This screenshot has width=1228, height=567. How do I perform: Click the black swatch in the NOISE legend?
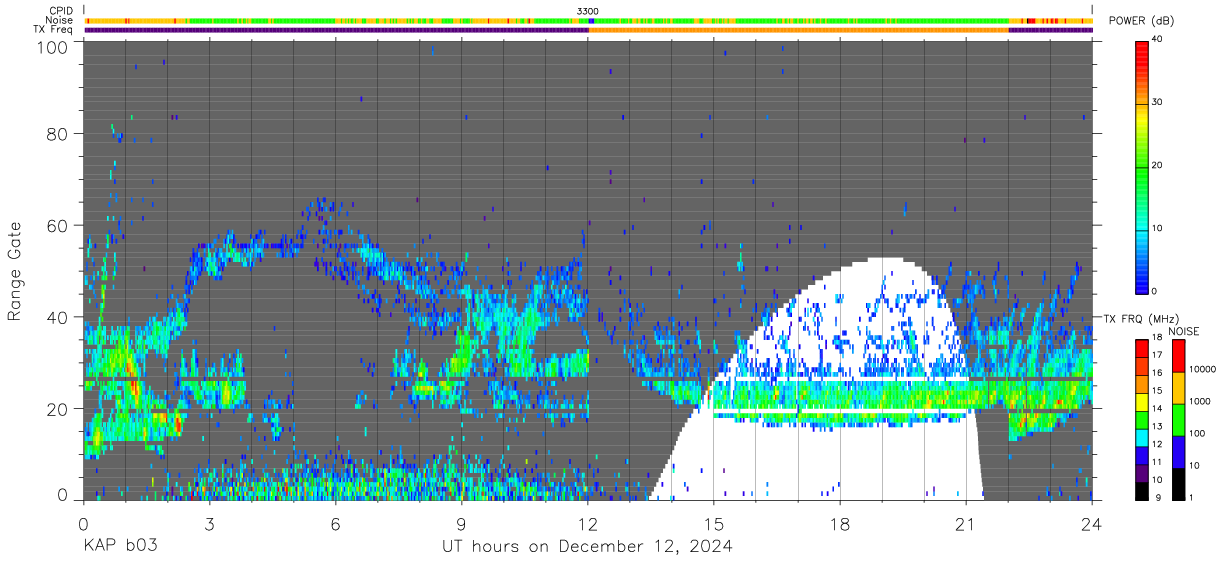[x=1177, y=483]
